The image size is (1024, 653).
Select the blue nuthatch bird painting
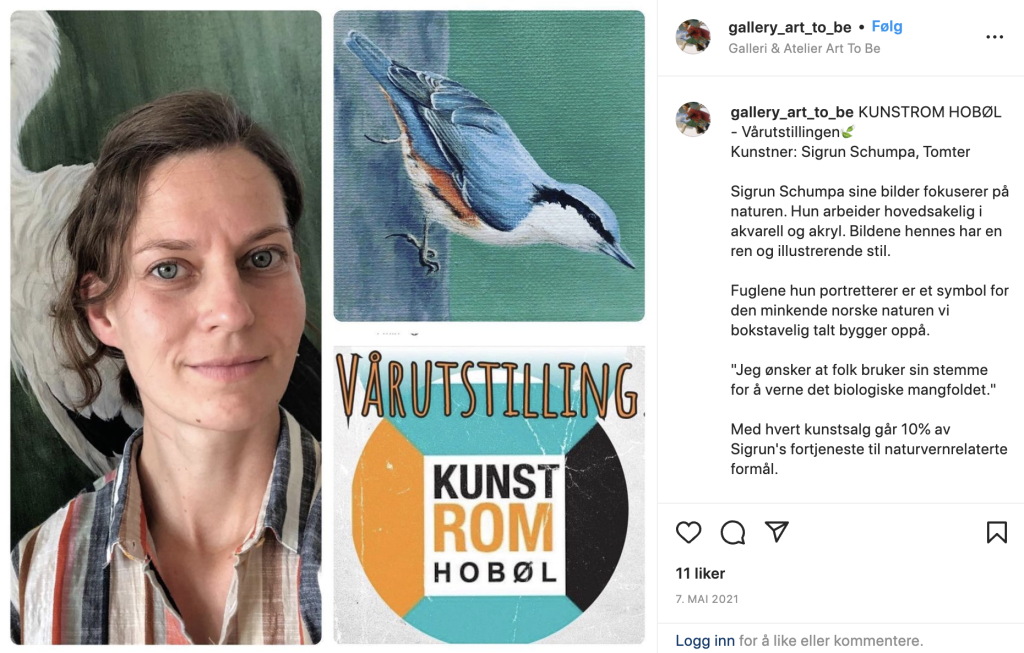click(x=489, y=166)
